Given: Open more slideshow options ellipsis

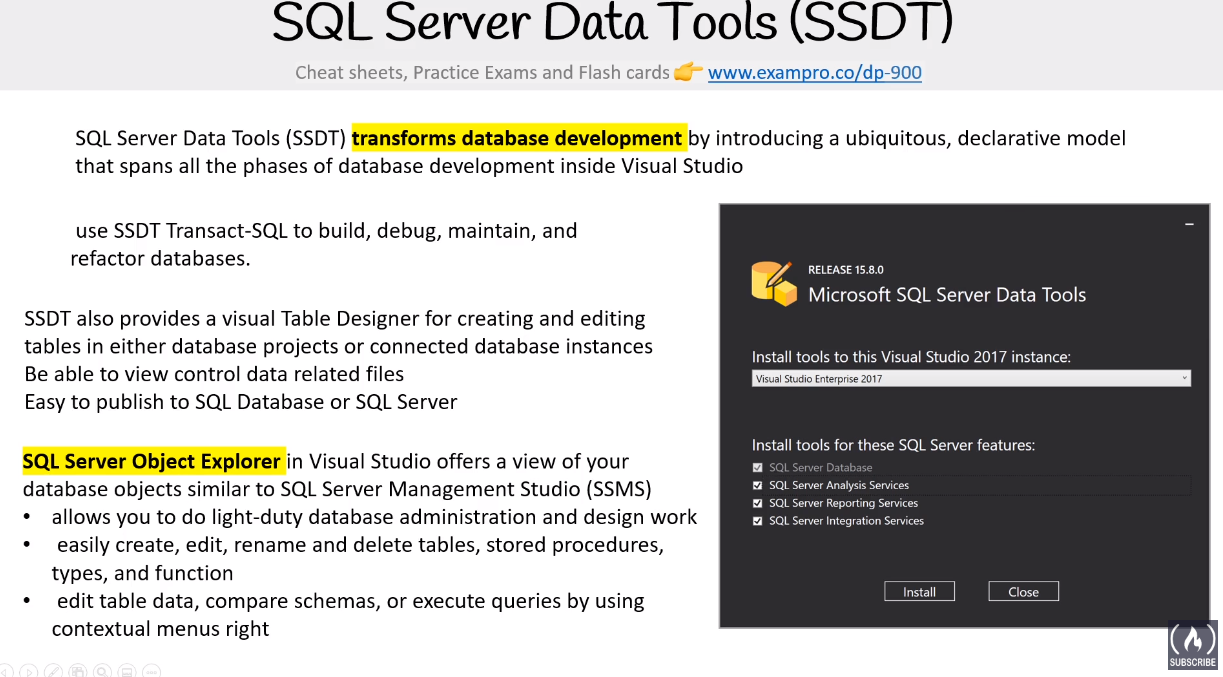Looking at the screenshot, I should point(151,671).
